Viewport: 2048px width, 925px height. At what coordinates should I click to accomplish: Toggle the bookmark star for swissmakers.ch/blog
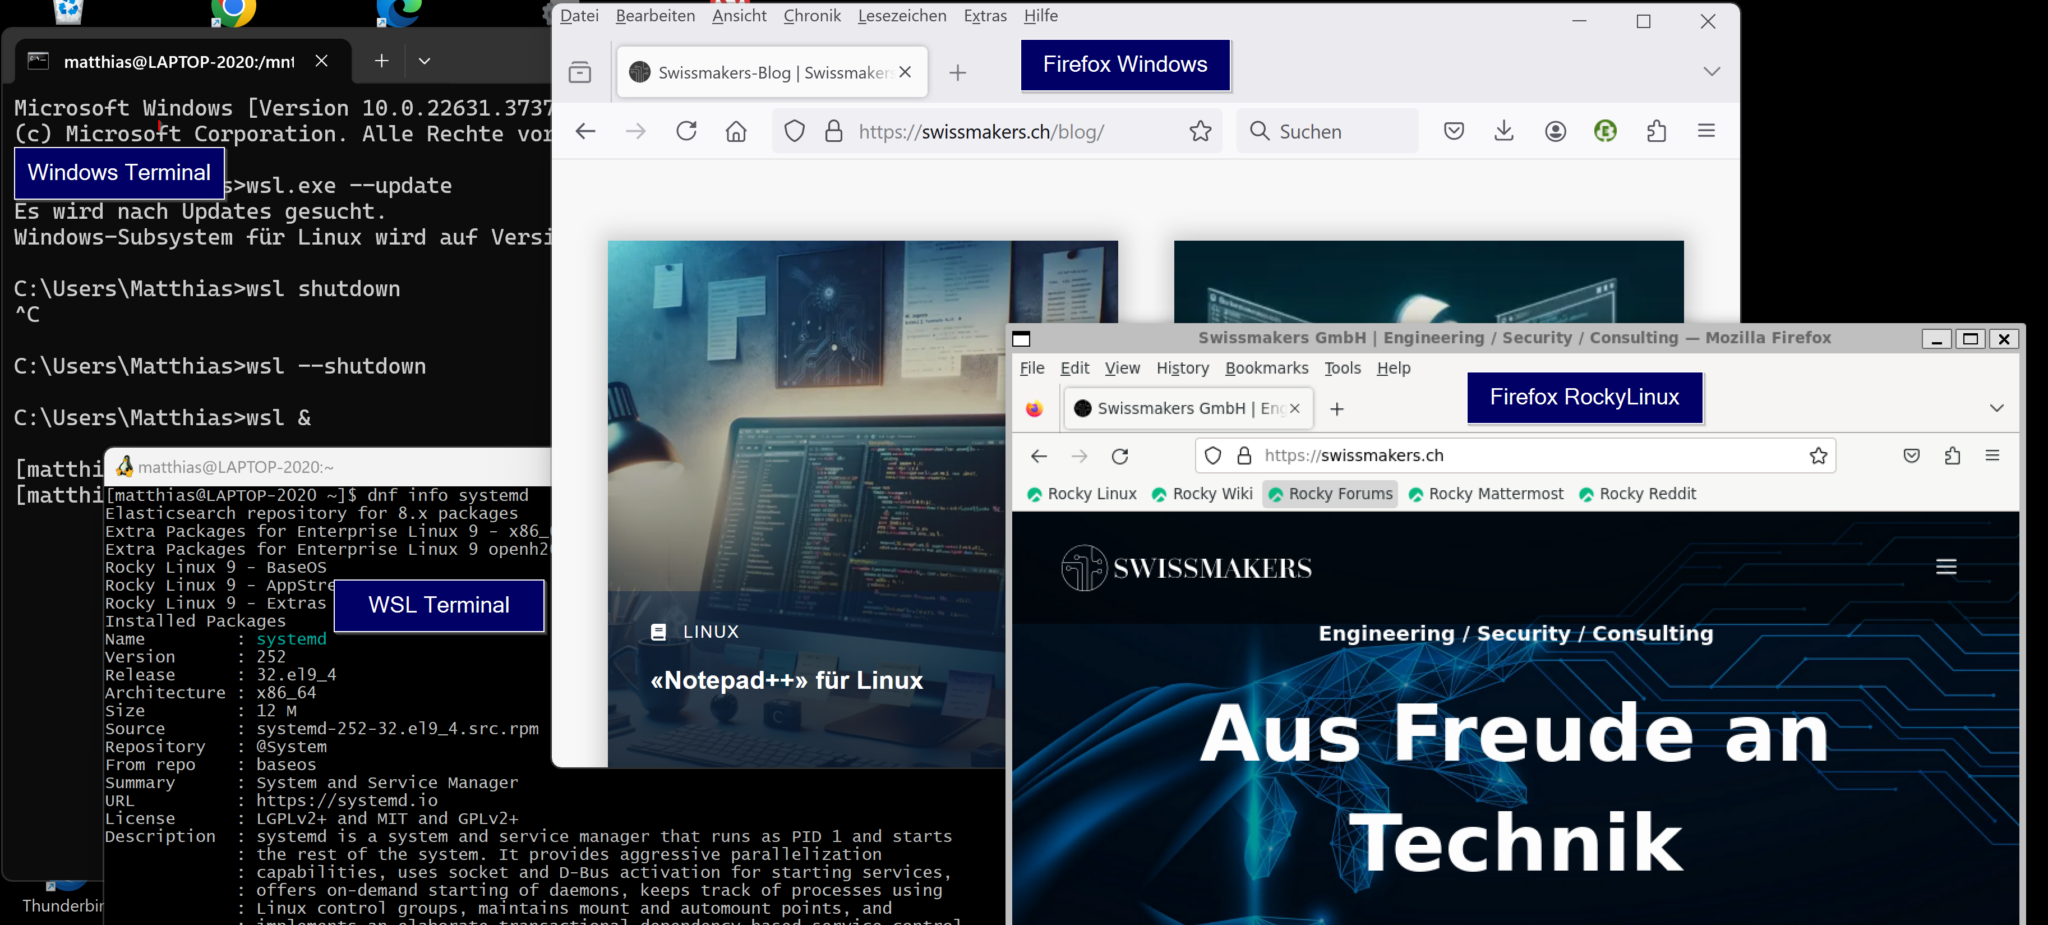(1199, 131)
